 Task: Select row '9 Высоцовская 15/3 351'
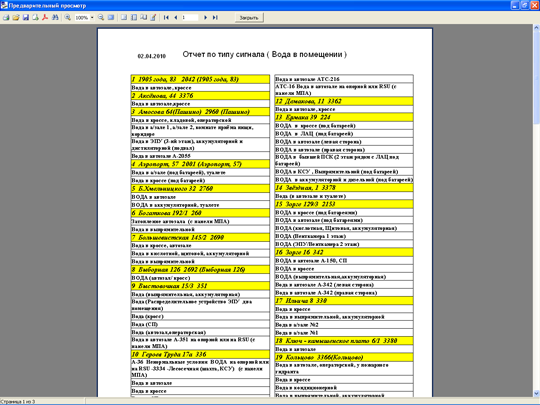pyautogui.click(x=200, y=286)
